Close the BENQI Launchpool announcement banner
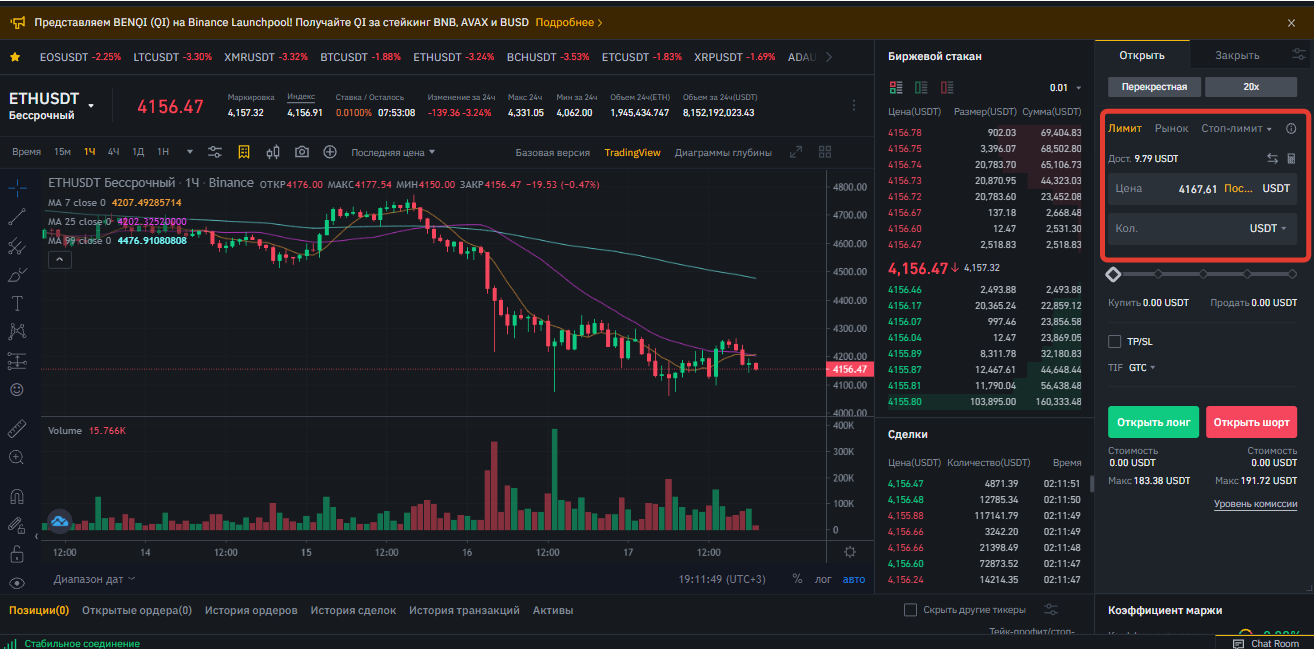 click(x=1291, y=22)
